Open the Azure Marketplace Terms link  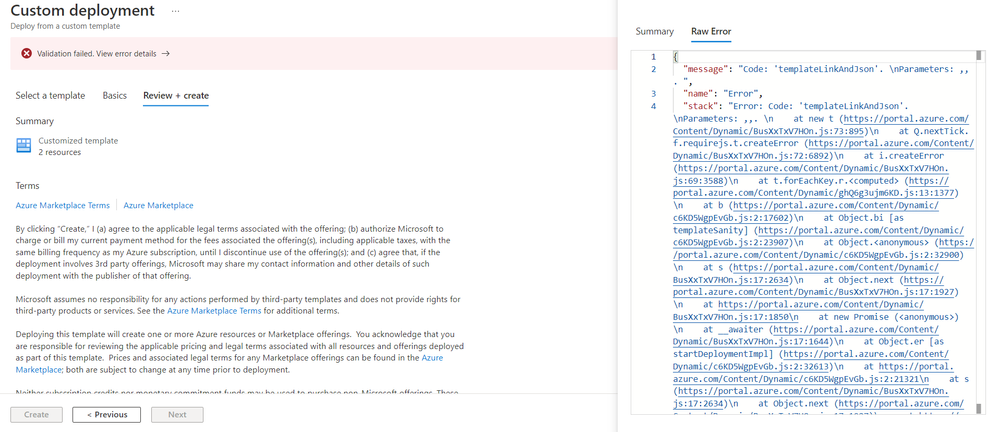click(x=62, y=205)
